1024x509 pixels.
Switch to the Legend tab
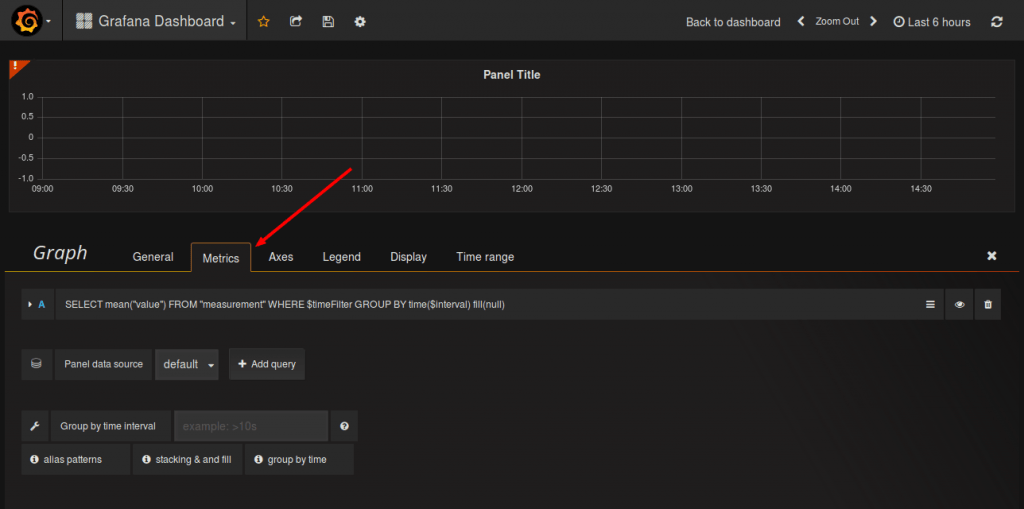point(341,257)
